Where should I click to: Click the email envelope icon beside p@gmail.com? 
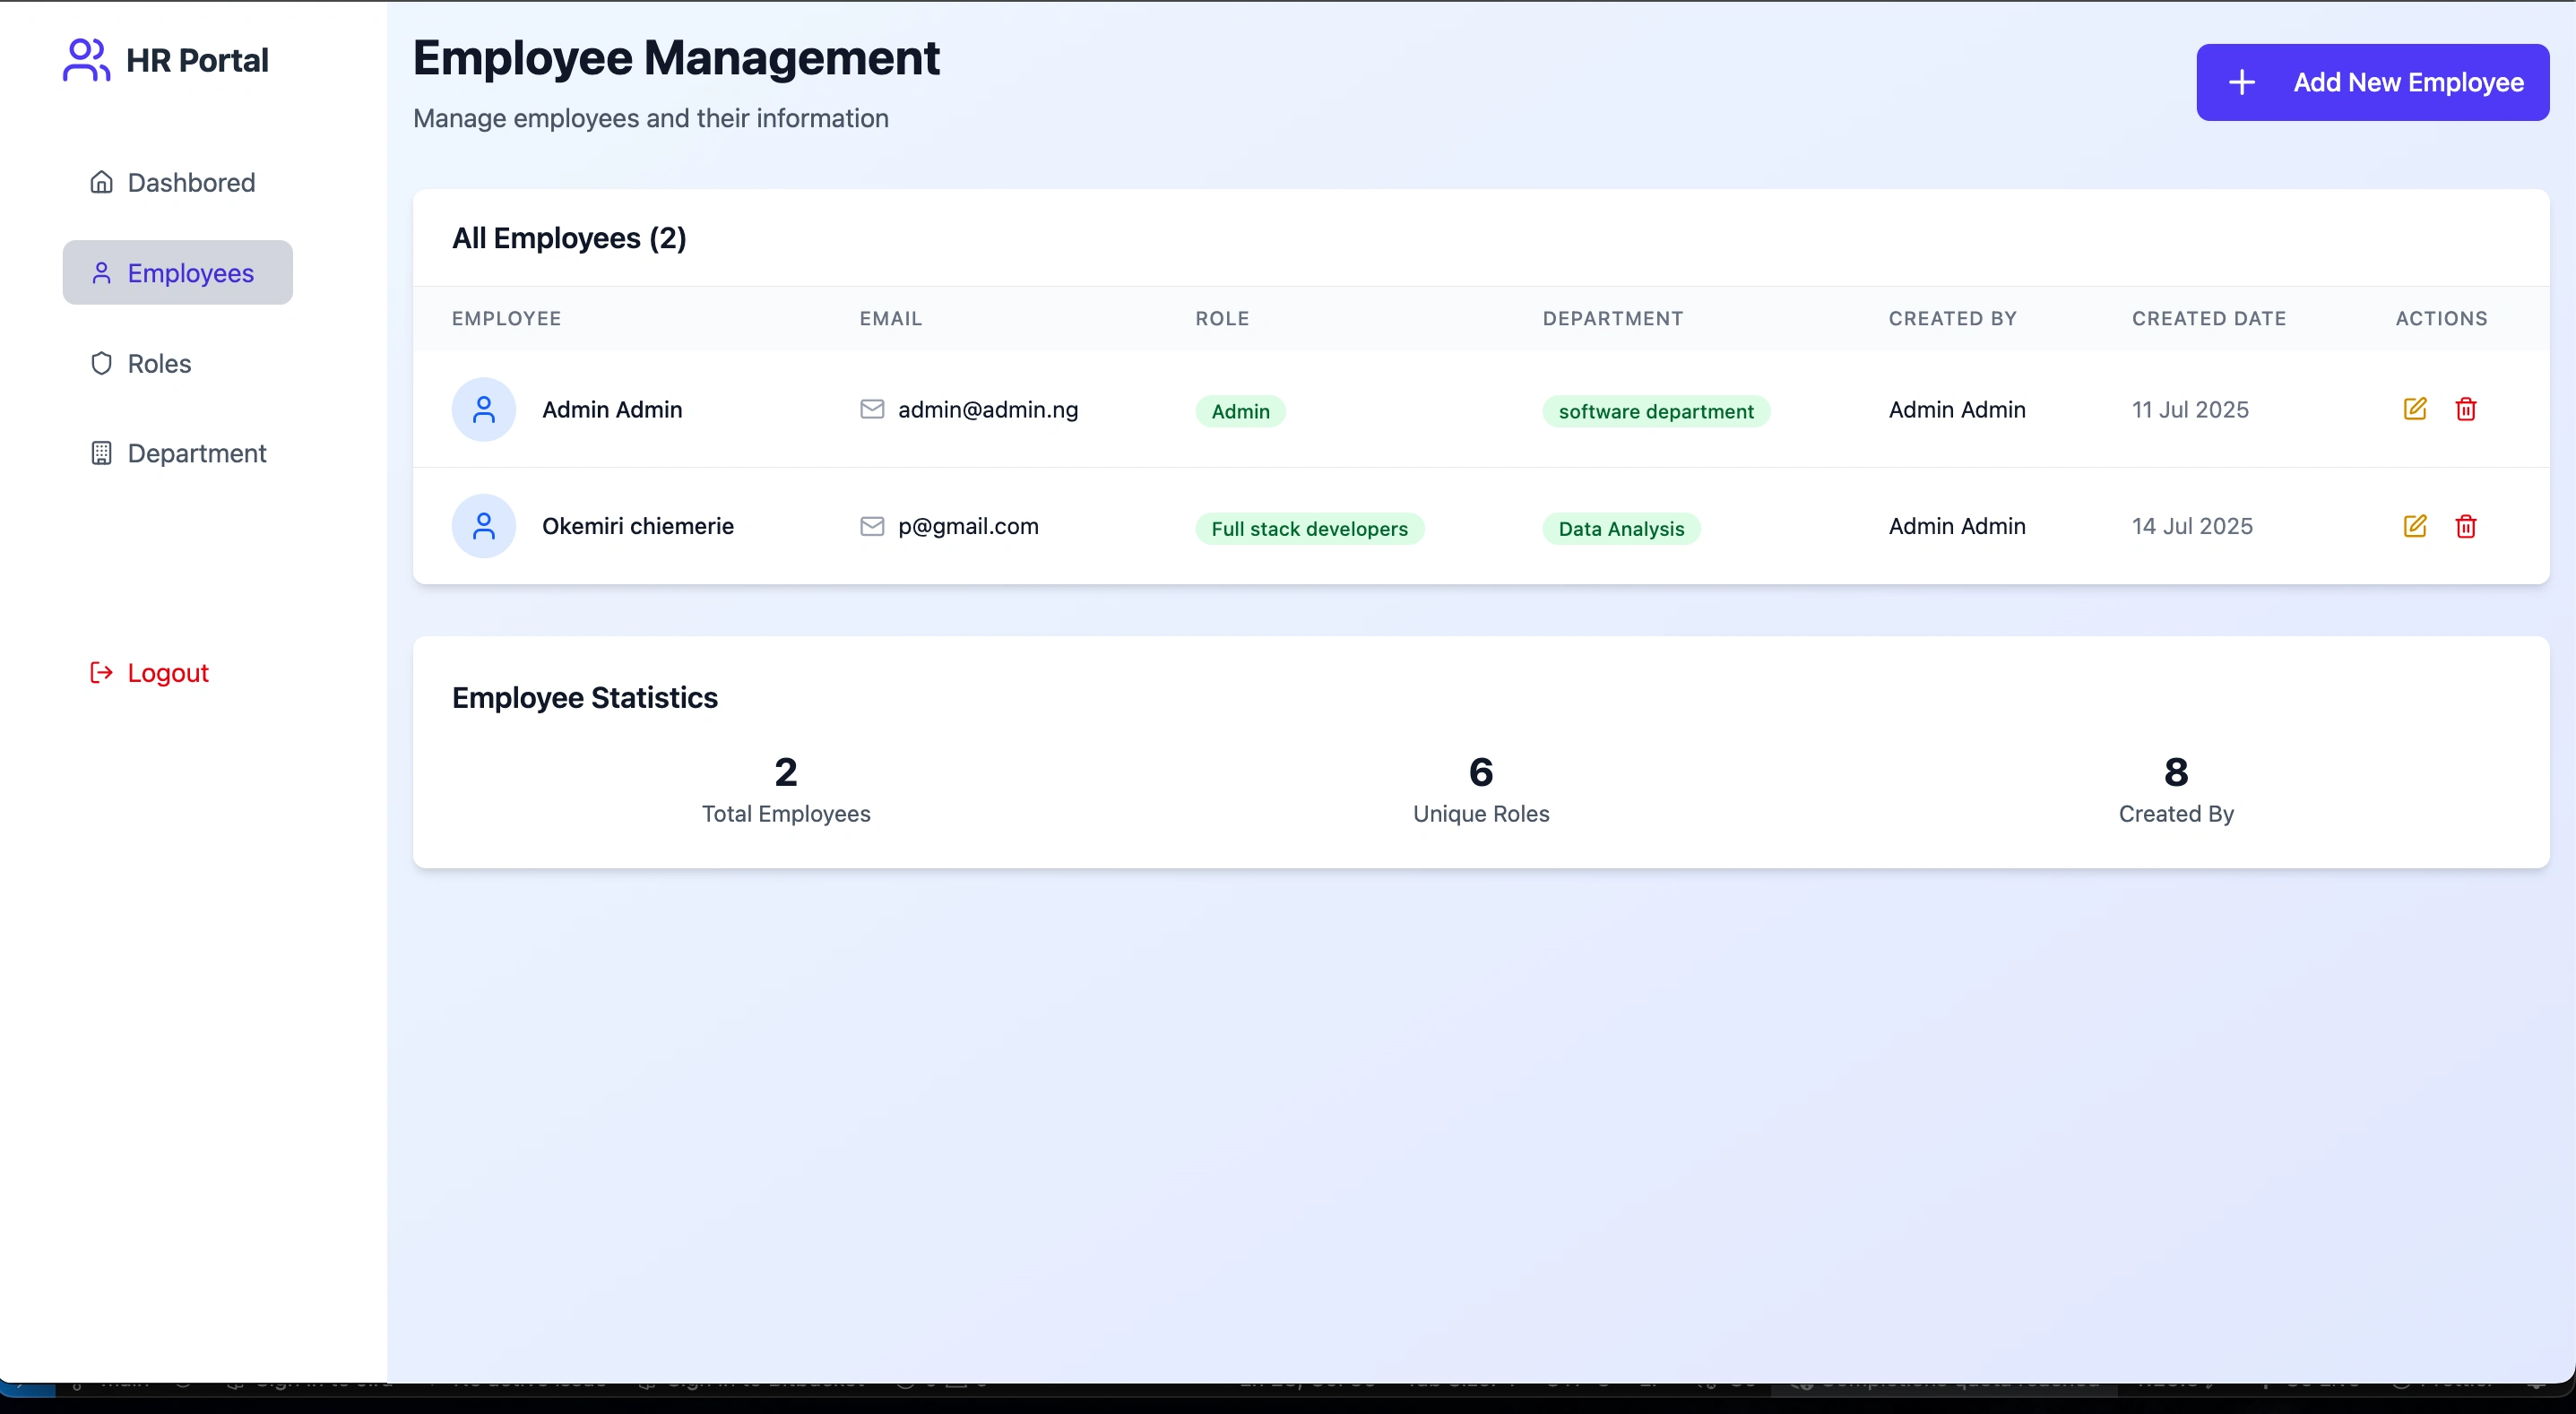pyautogui.click(x=871, y=526)
